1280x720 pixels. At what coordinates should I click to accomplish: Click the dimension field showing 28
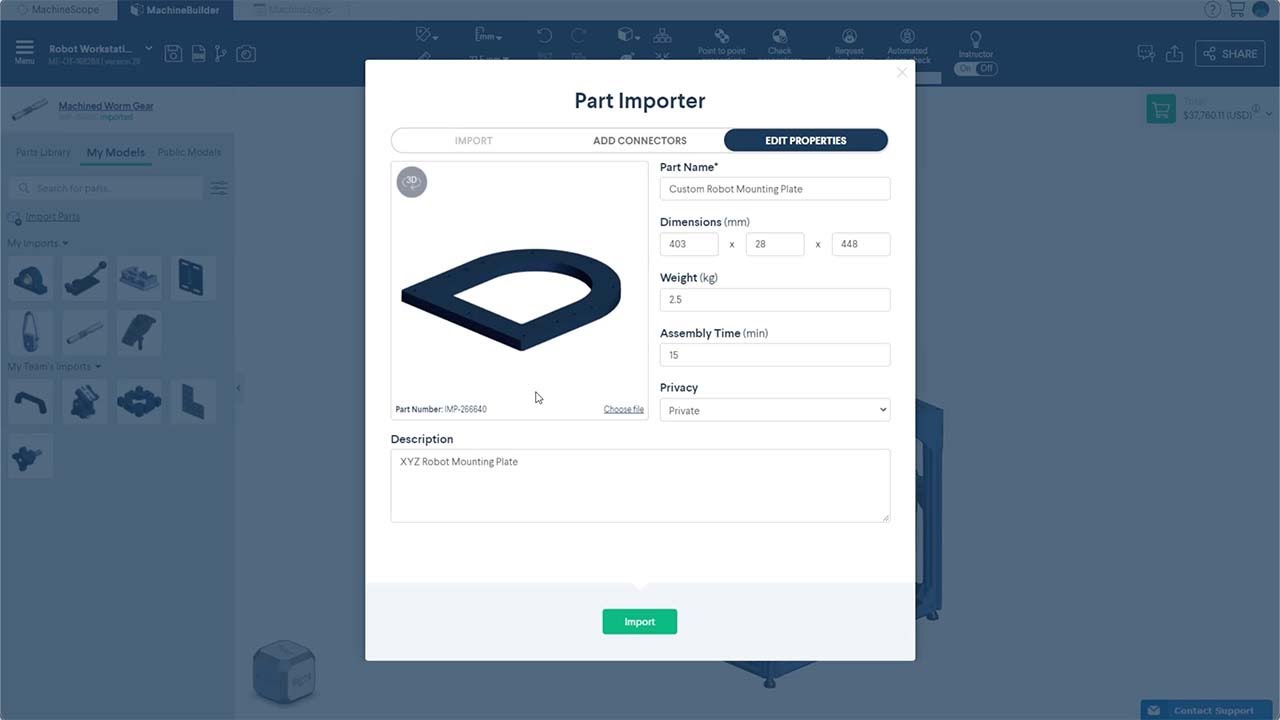point(775,244)
